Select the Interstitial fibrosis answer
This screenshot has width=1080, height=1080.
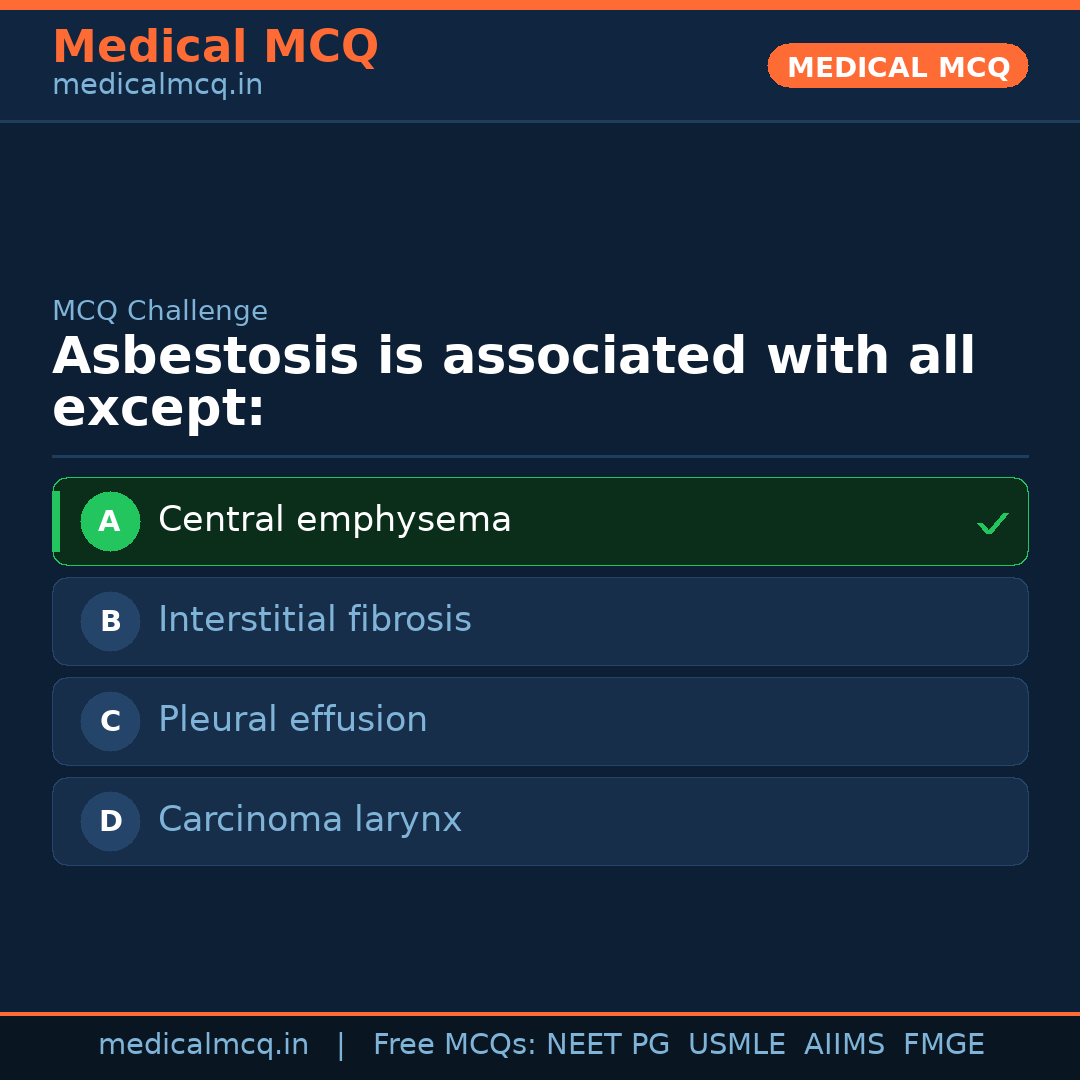click(x=315, y=620)
